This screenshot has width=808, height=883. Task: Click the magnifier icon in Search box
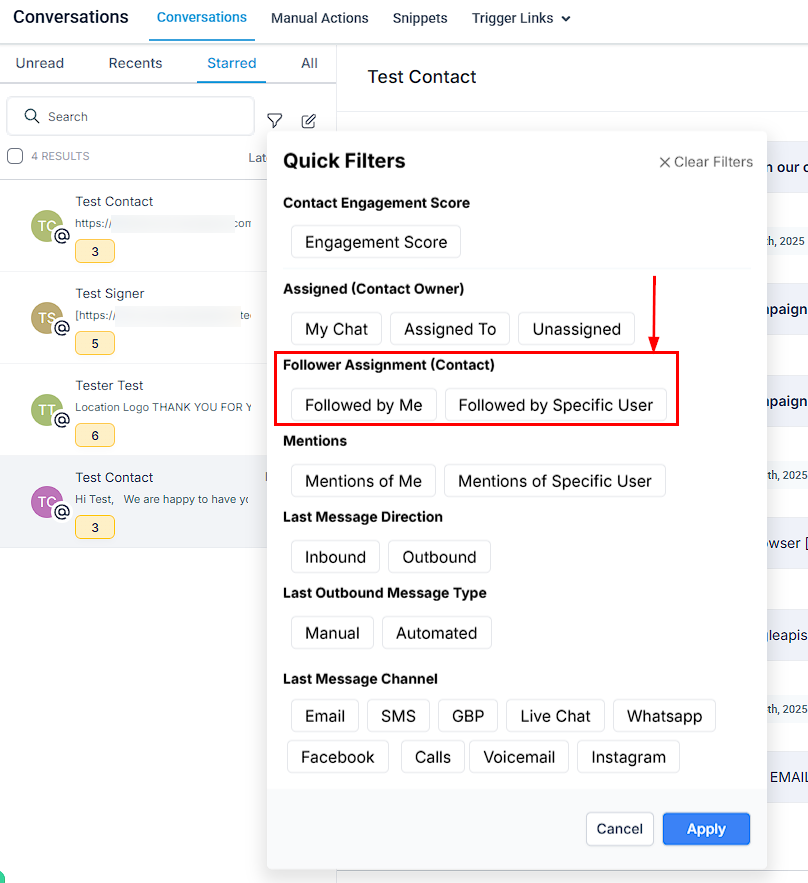point(32,116)
